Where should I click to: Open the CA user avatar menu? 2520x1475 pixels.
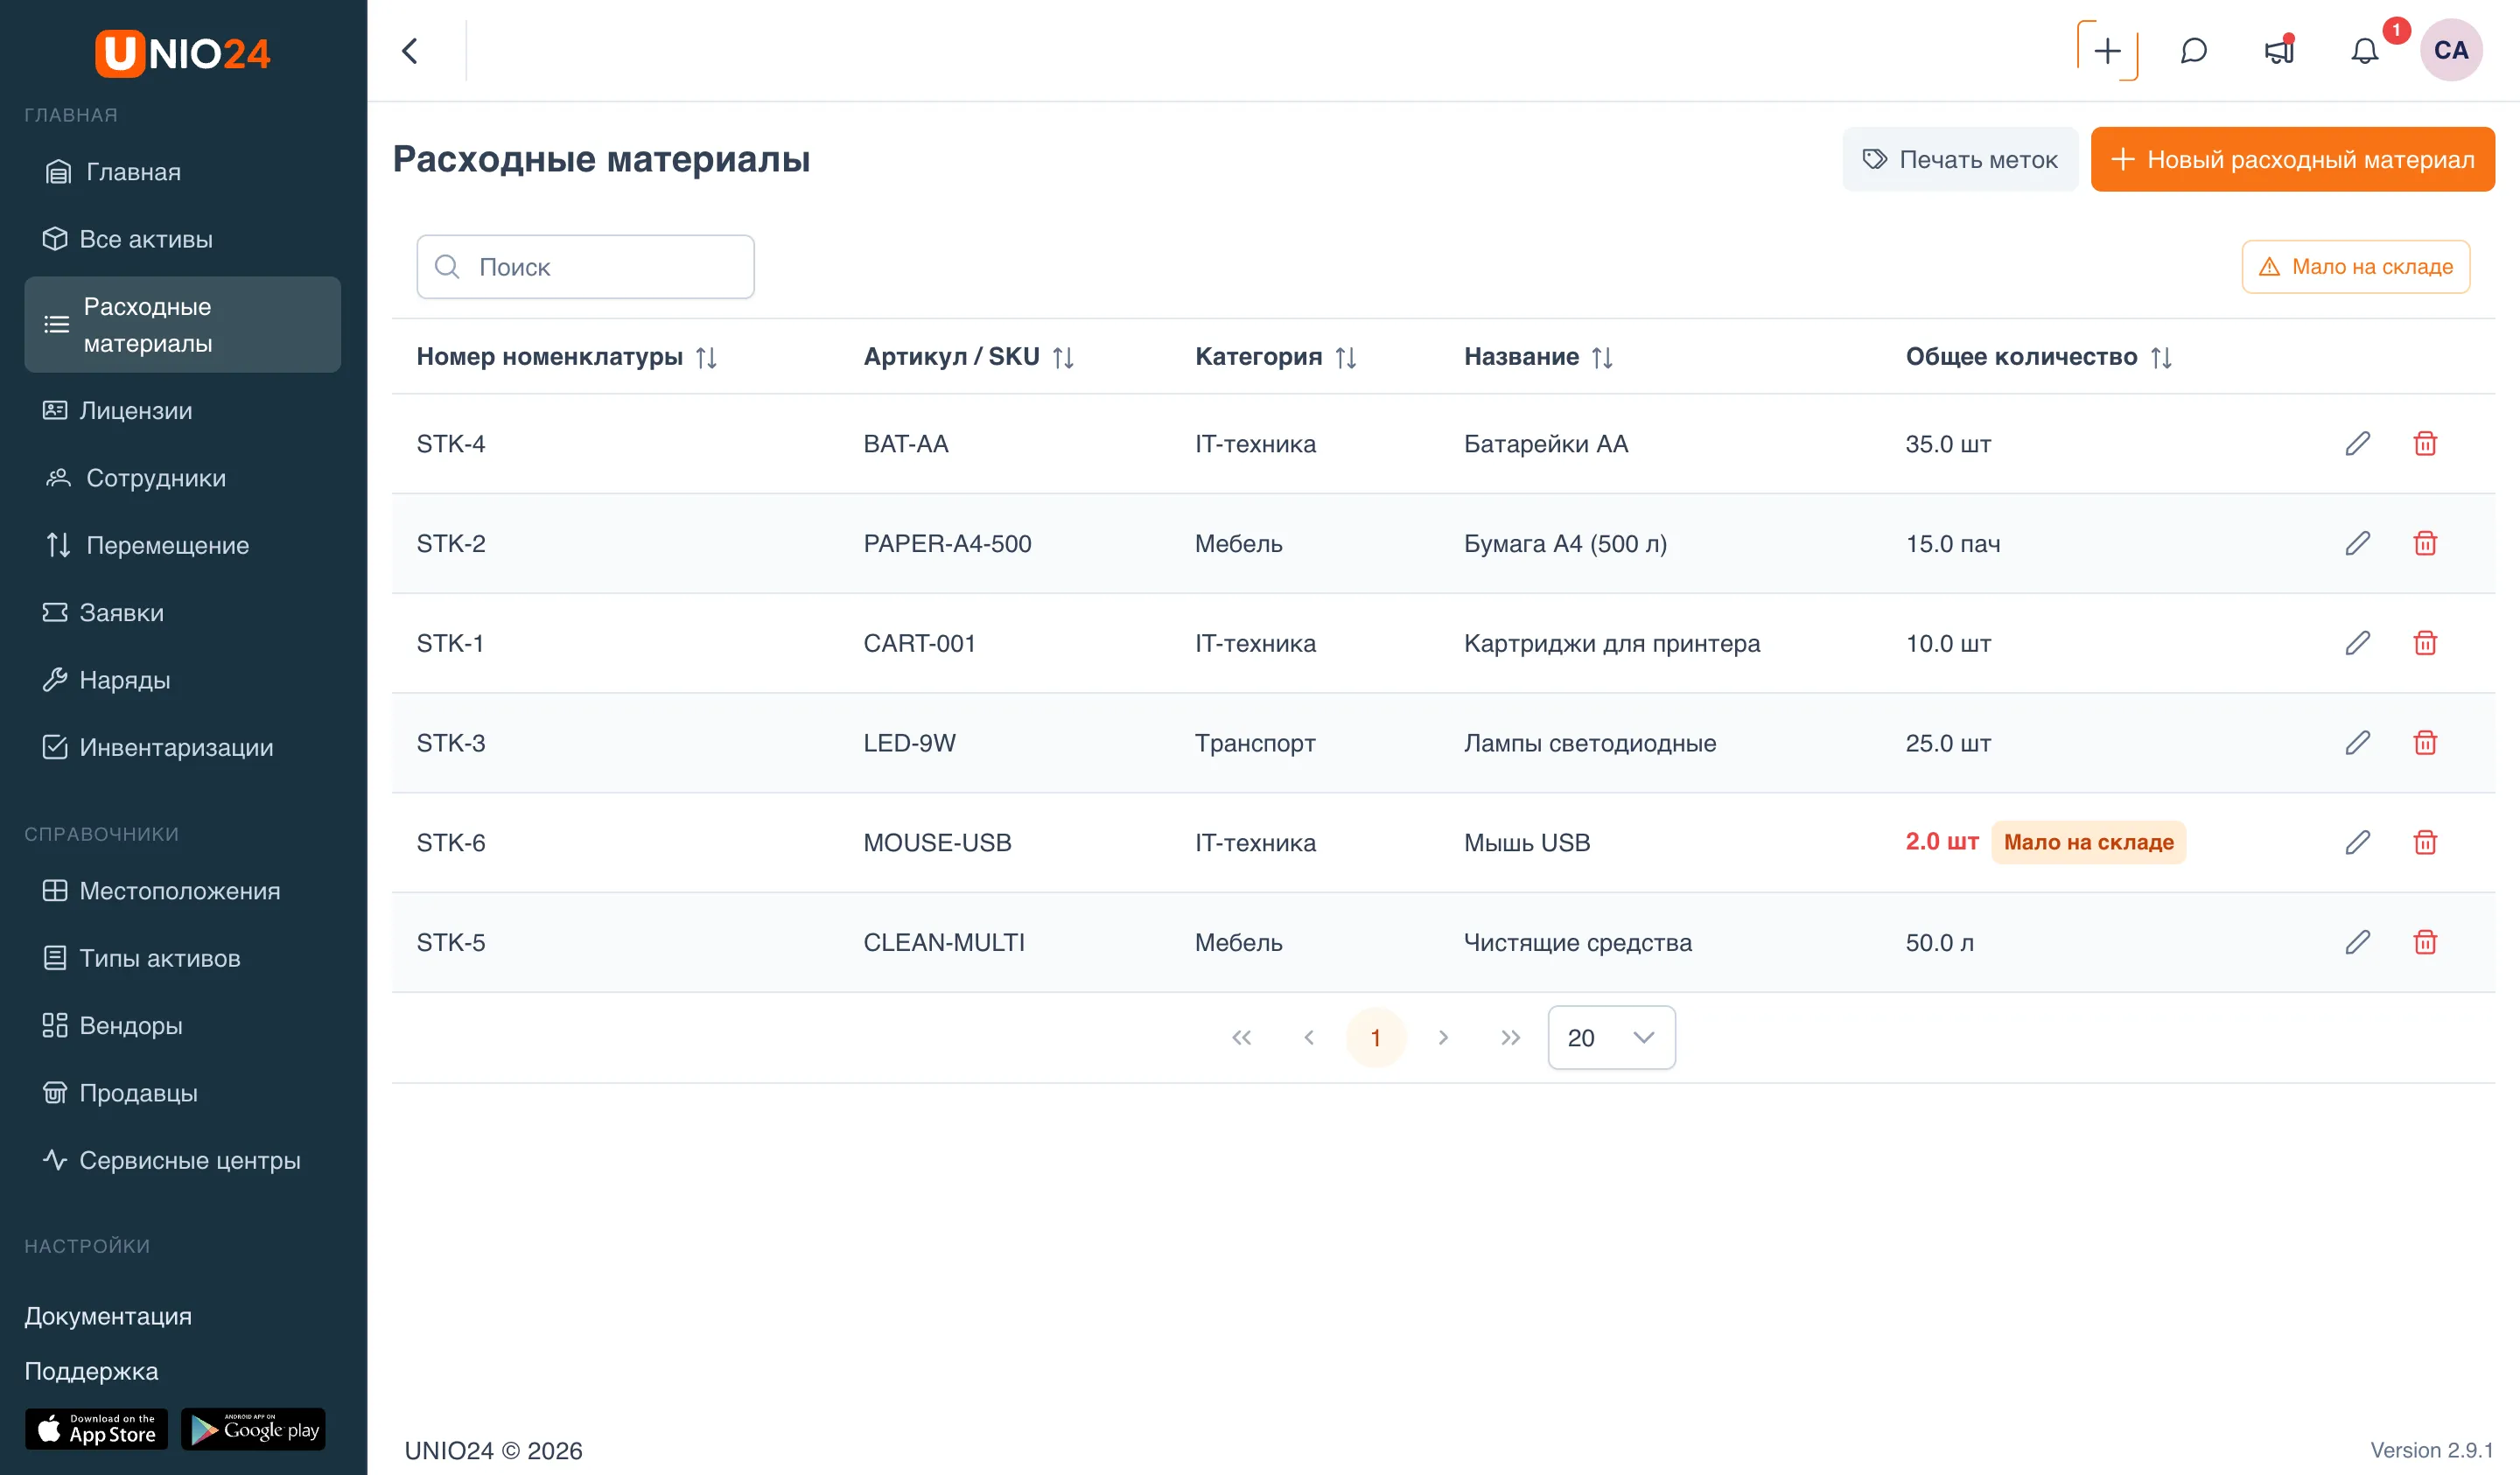(x=2450, y=51)
